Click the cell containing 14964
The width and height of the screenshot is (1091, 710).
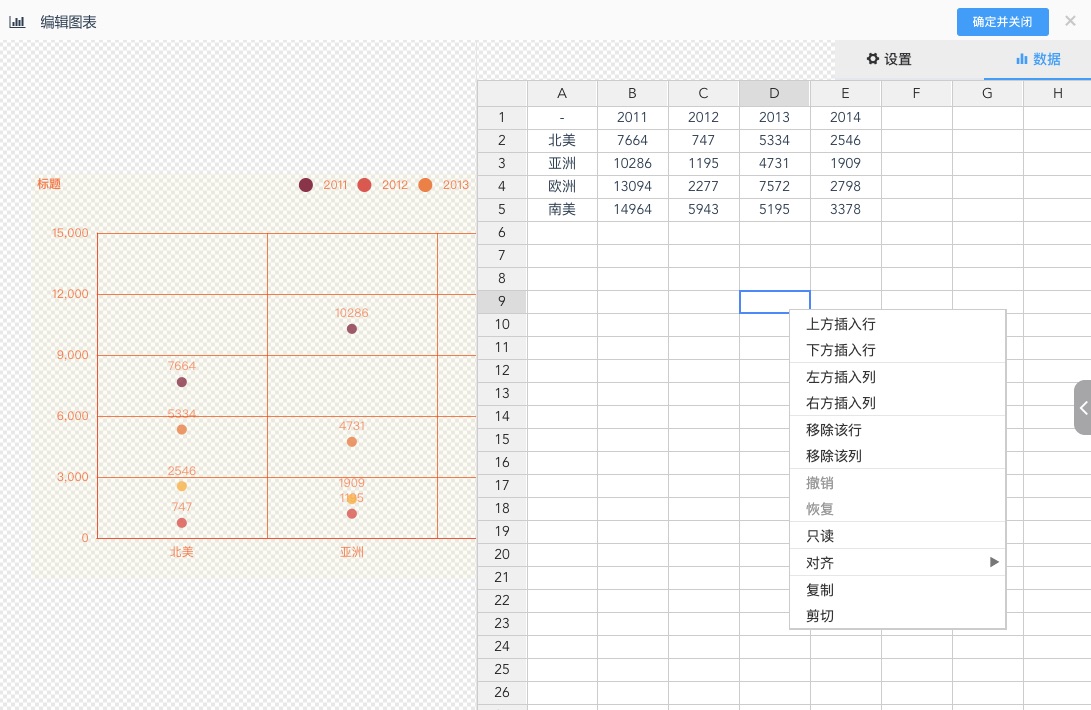632,209
